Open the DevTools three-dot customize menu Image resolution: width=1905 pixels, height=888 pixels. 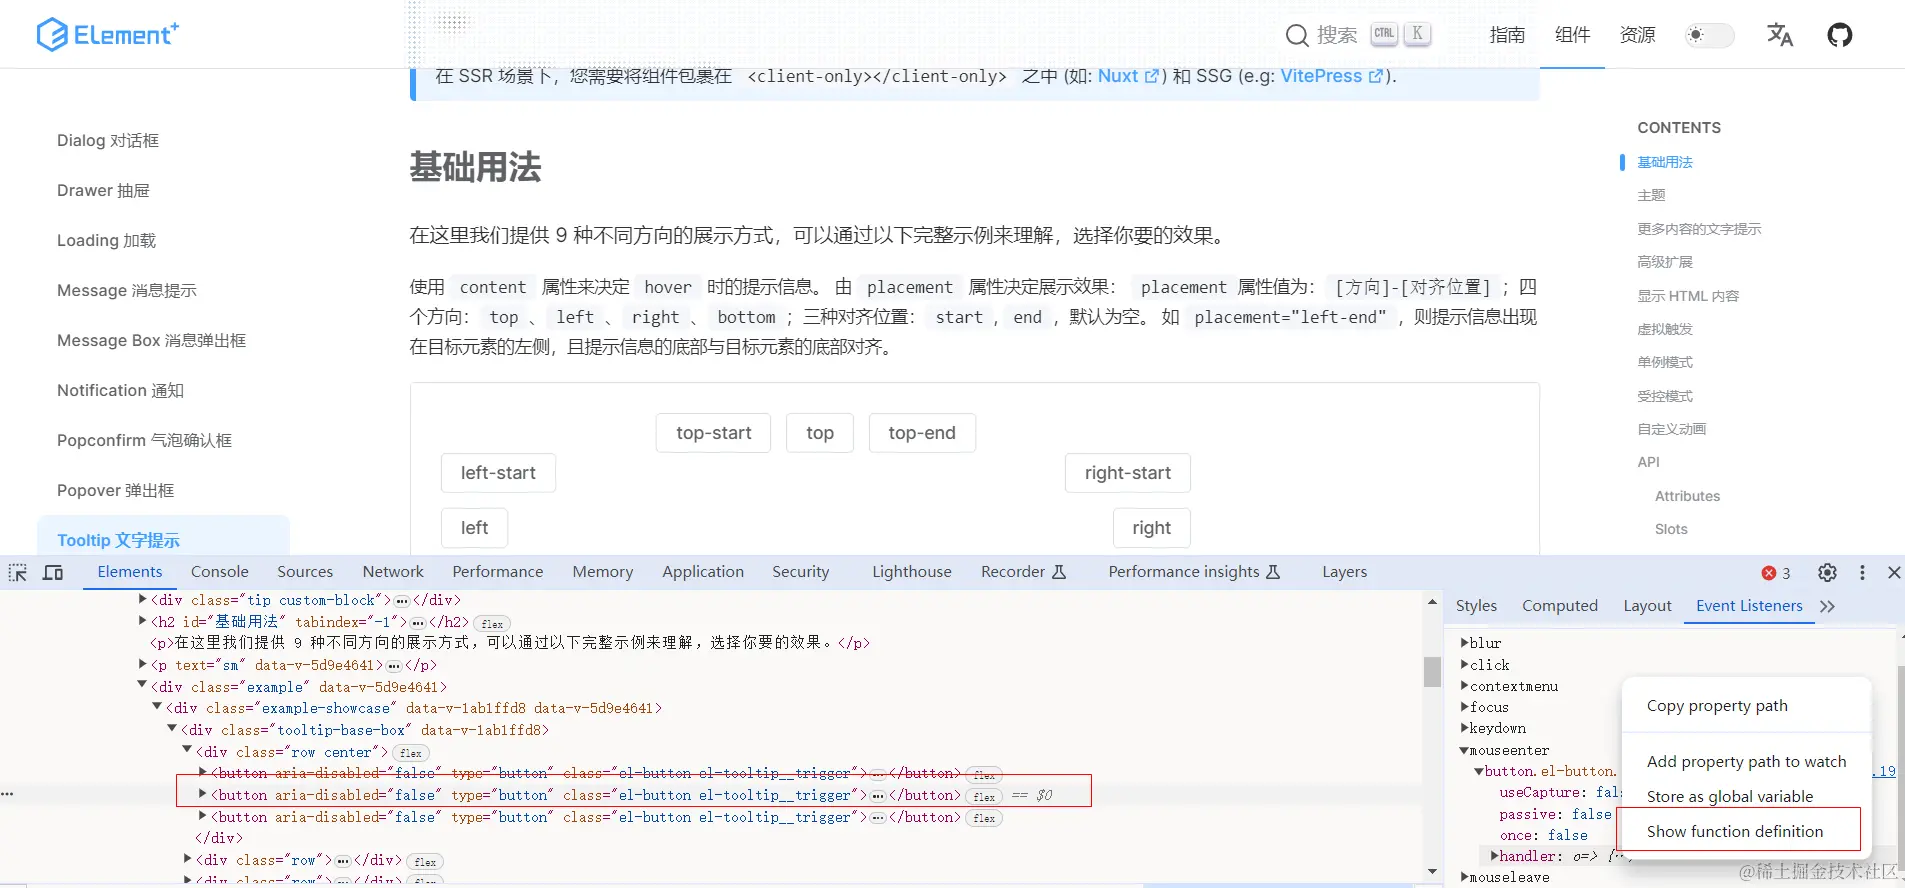click(1862, 572)
